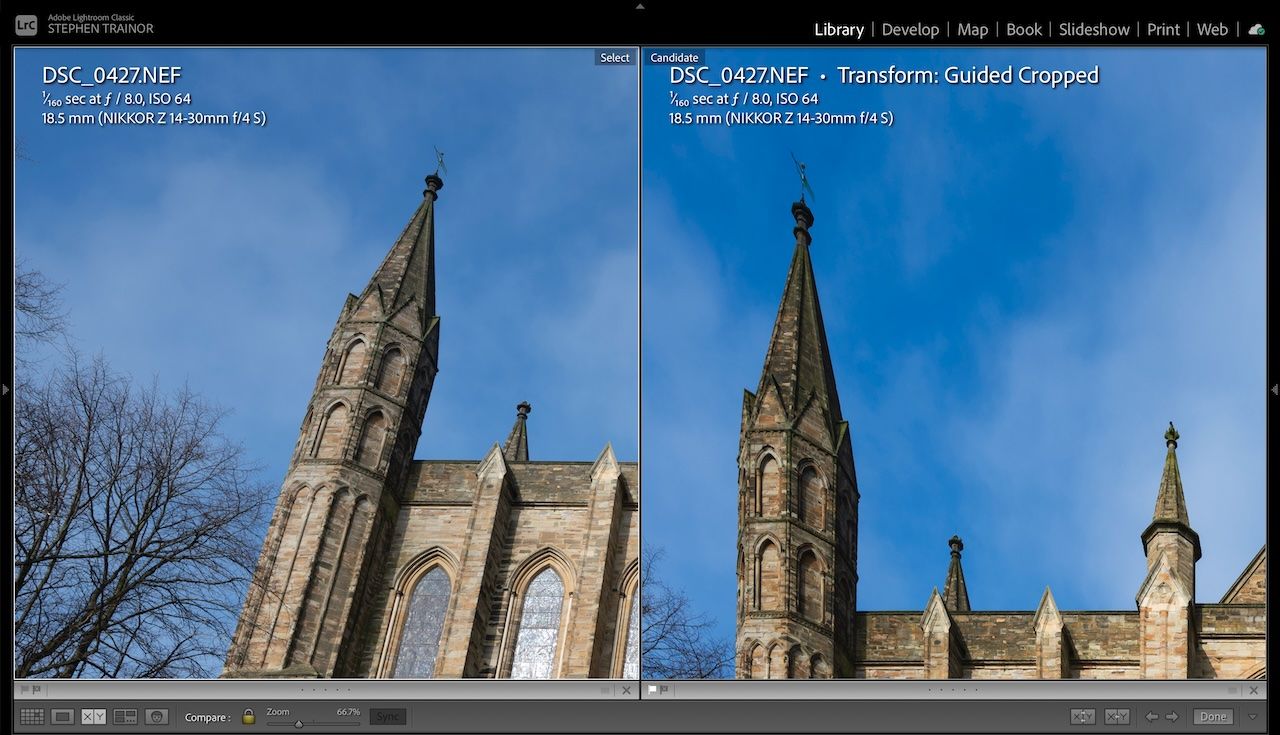Screen dimensions: 1280x735
Task: Open the Slideshow module
Action: point(1094,29)
